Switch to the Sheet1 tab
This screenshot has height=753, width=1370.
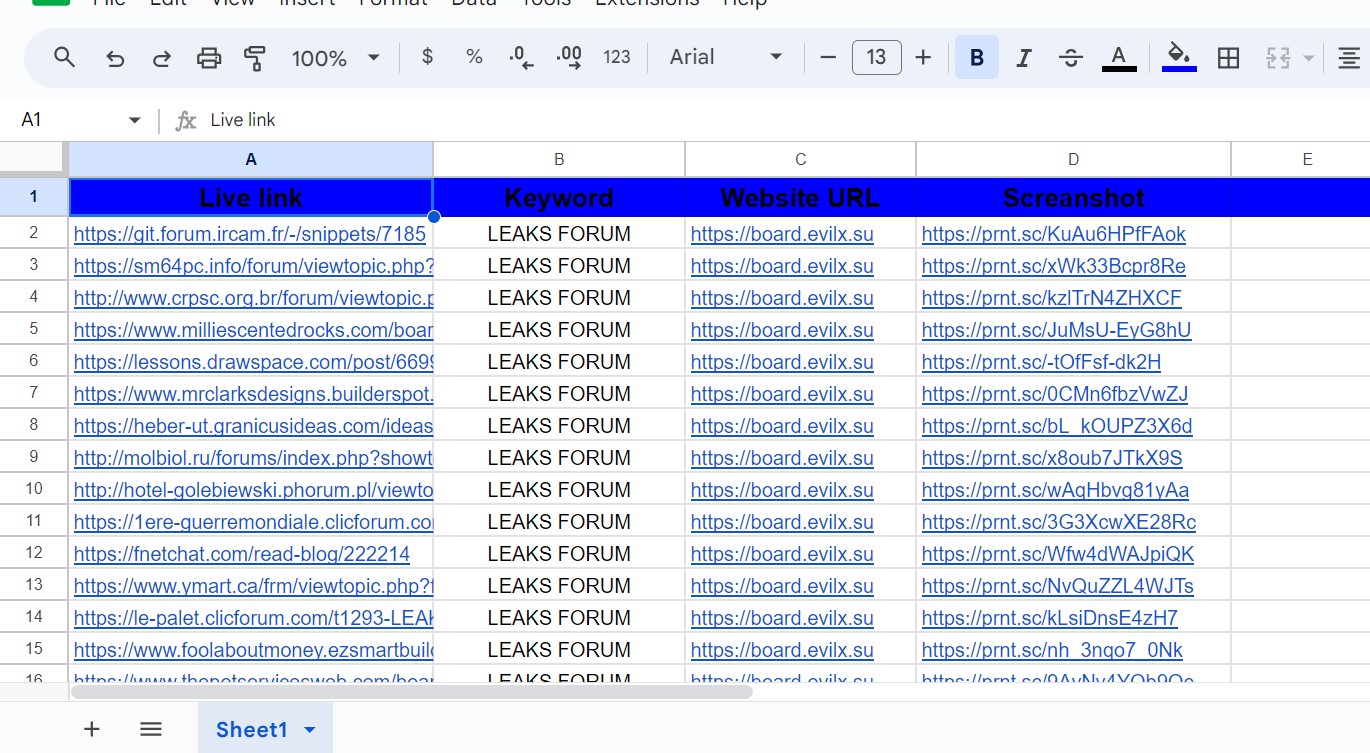click(x=251, y=729)
